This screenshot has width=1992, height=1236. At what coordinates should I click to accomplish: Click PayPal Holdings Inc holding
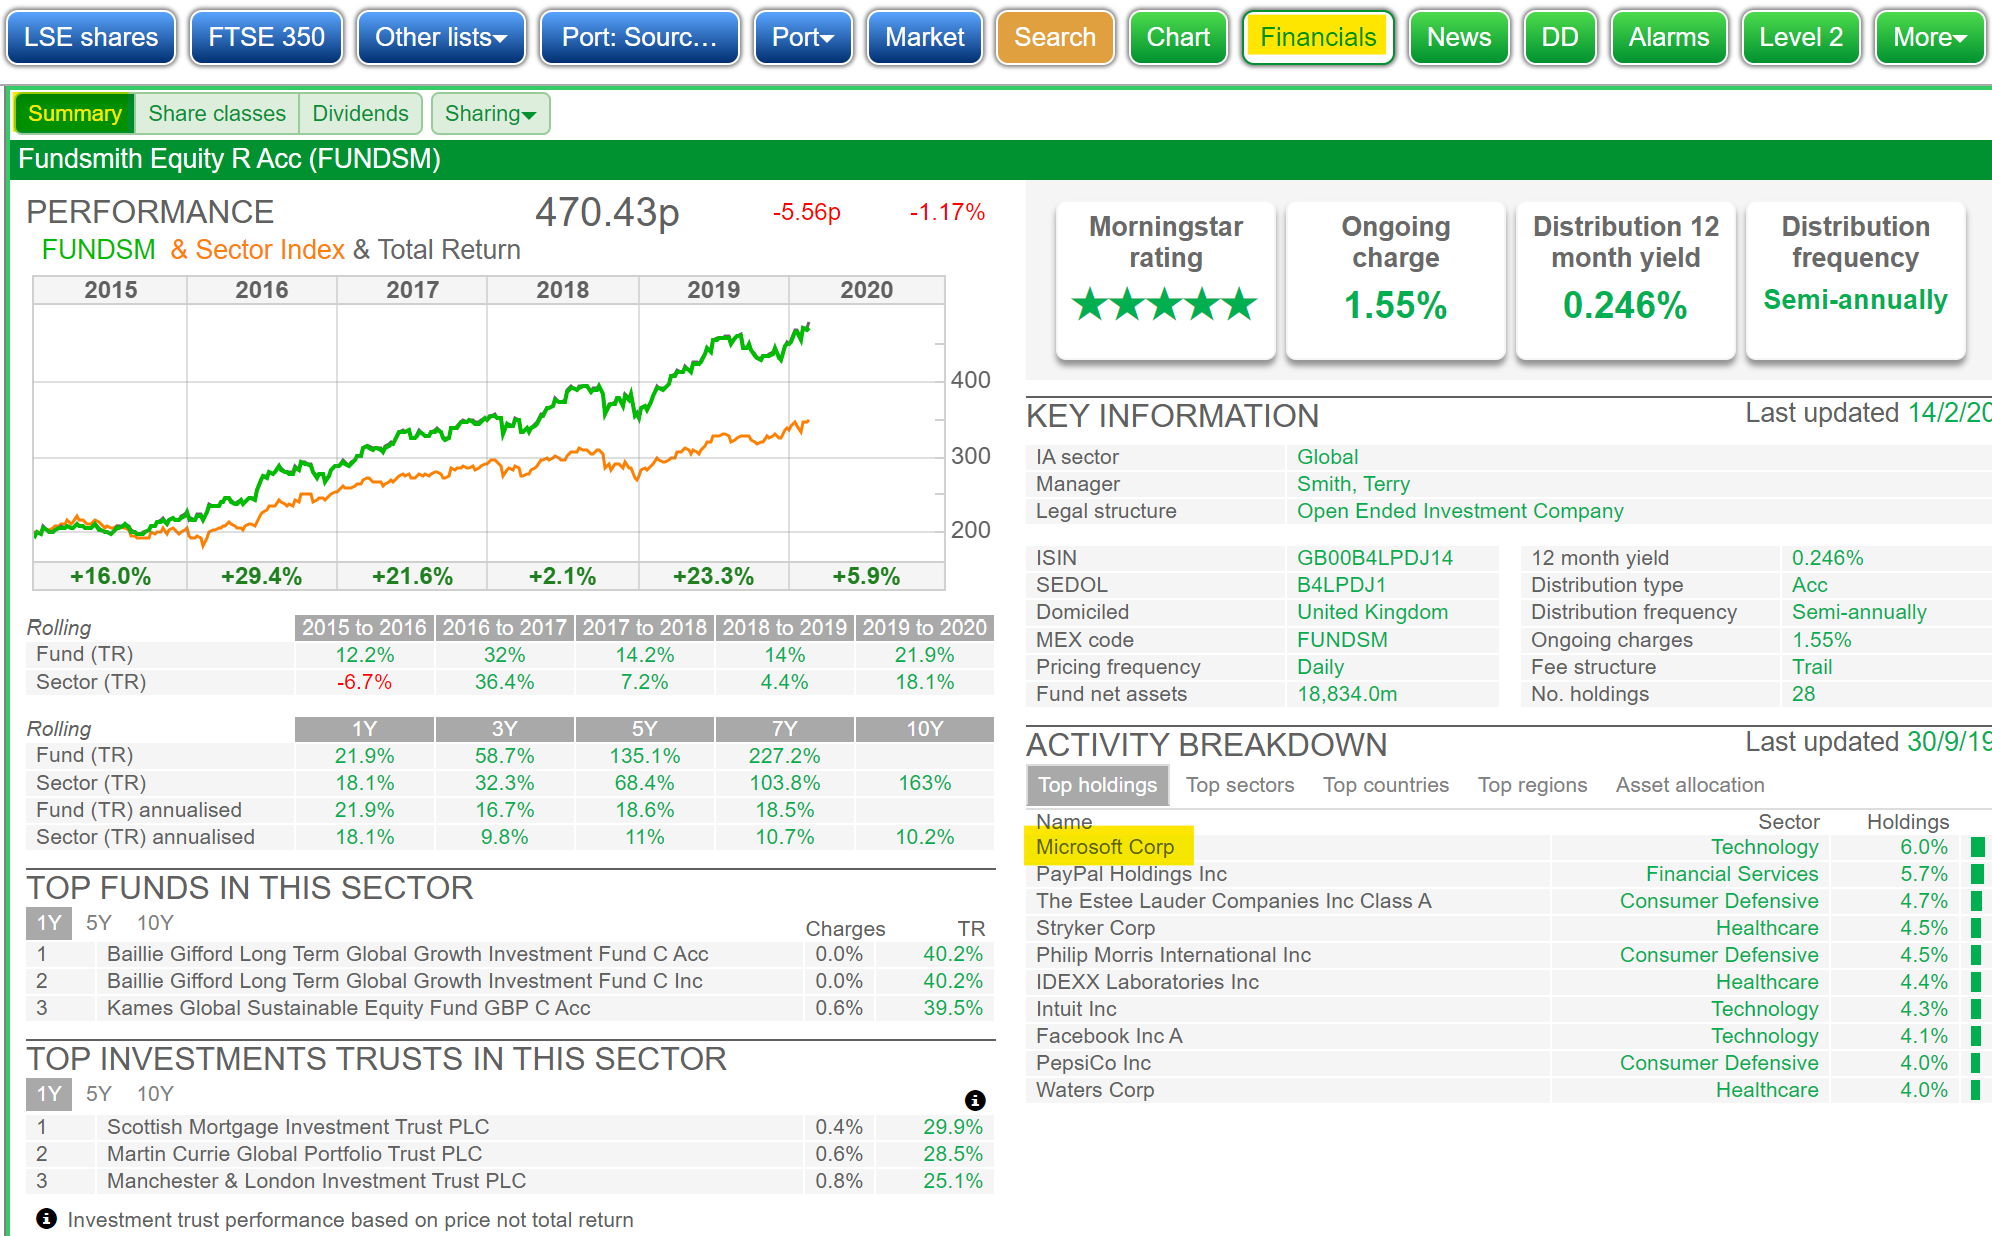coord(1131,874)
